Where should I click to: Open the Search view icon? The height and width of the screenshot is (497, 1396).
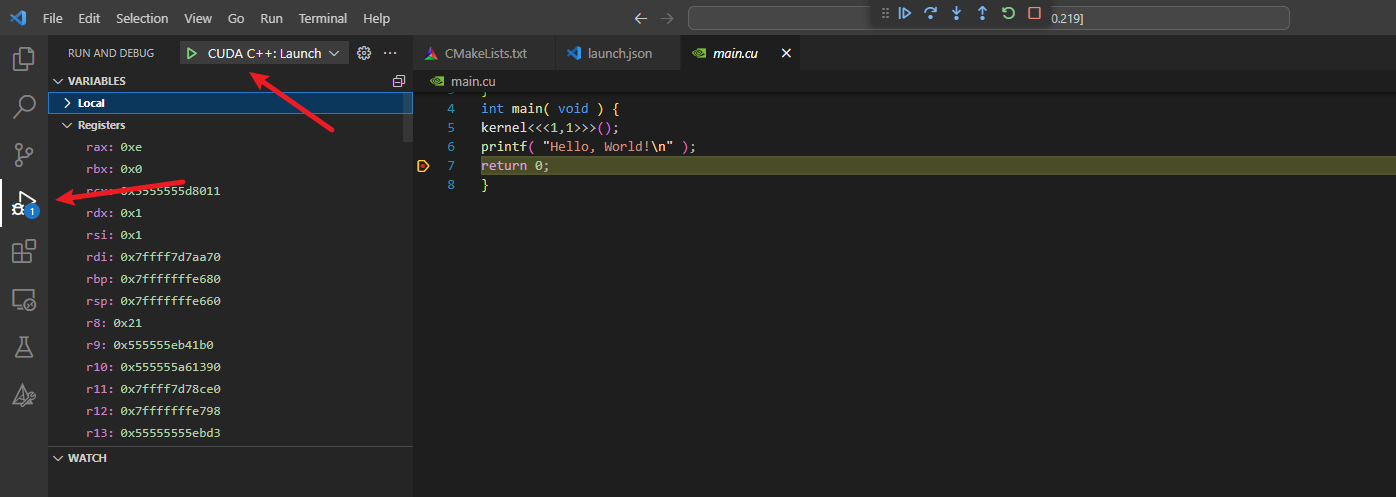[23, 106]
